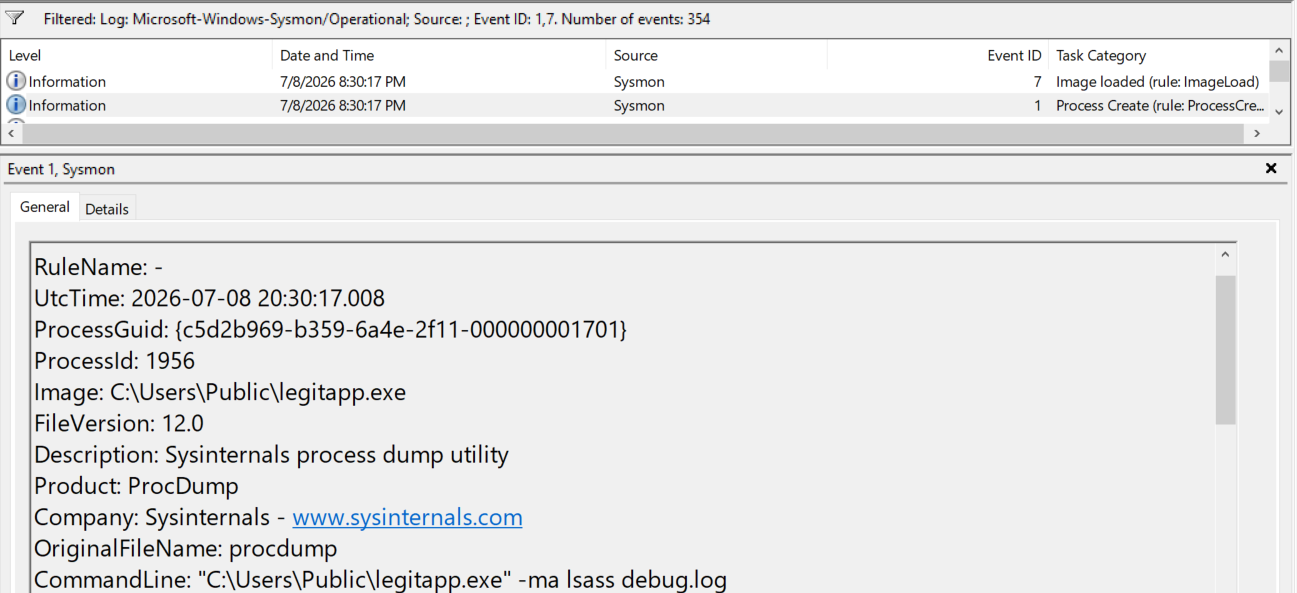
Task: Click the Event 1, Sysmon pane title
Action: coord(61,169)
